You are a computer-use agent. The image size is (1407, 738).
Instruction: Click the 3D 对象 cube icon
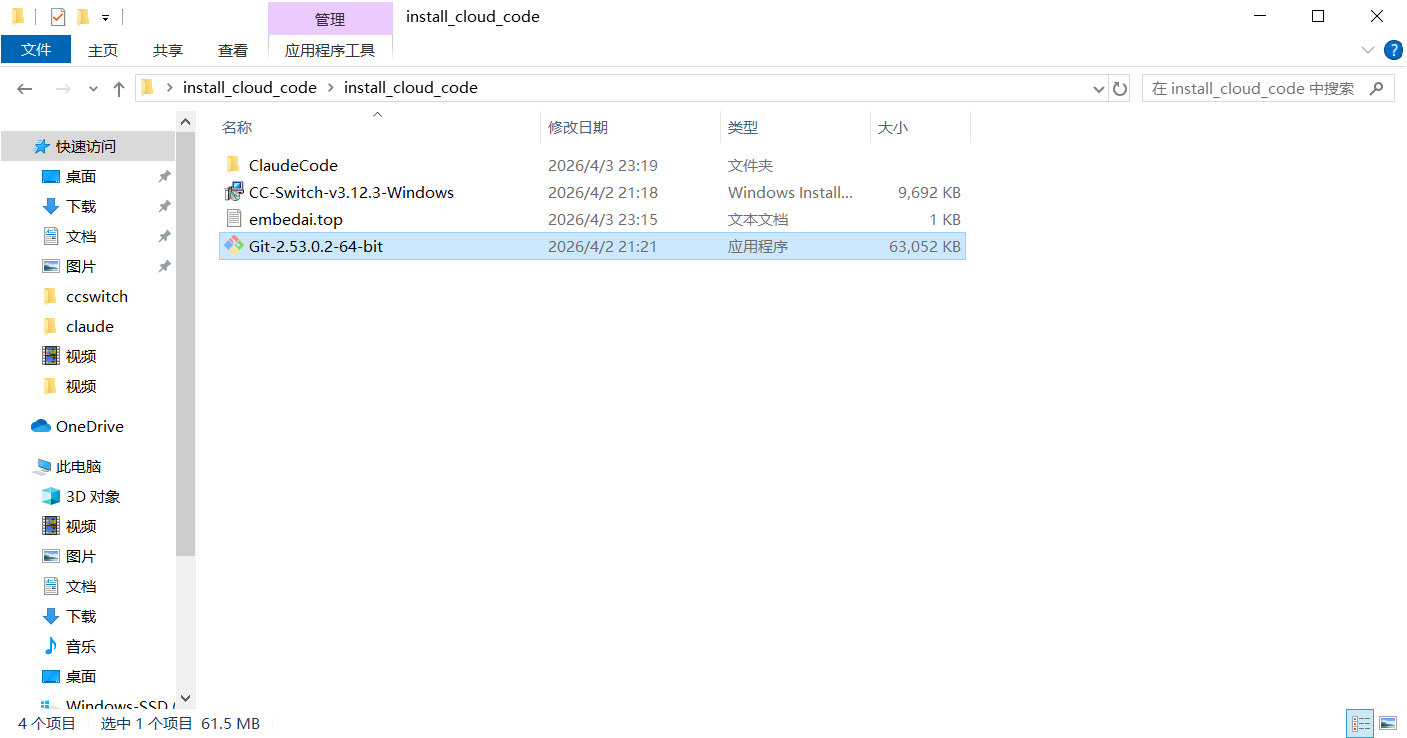(x=51, y=496)
